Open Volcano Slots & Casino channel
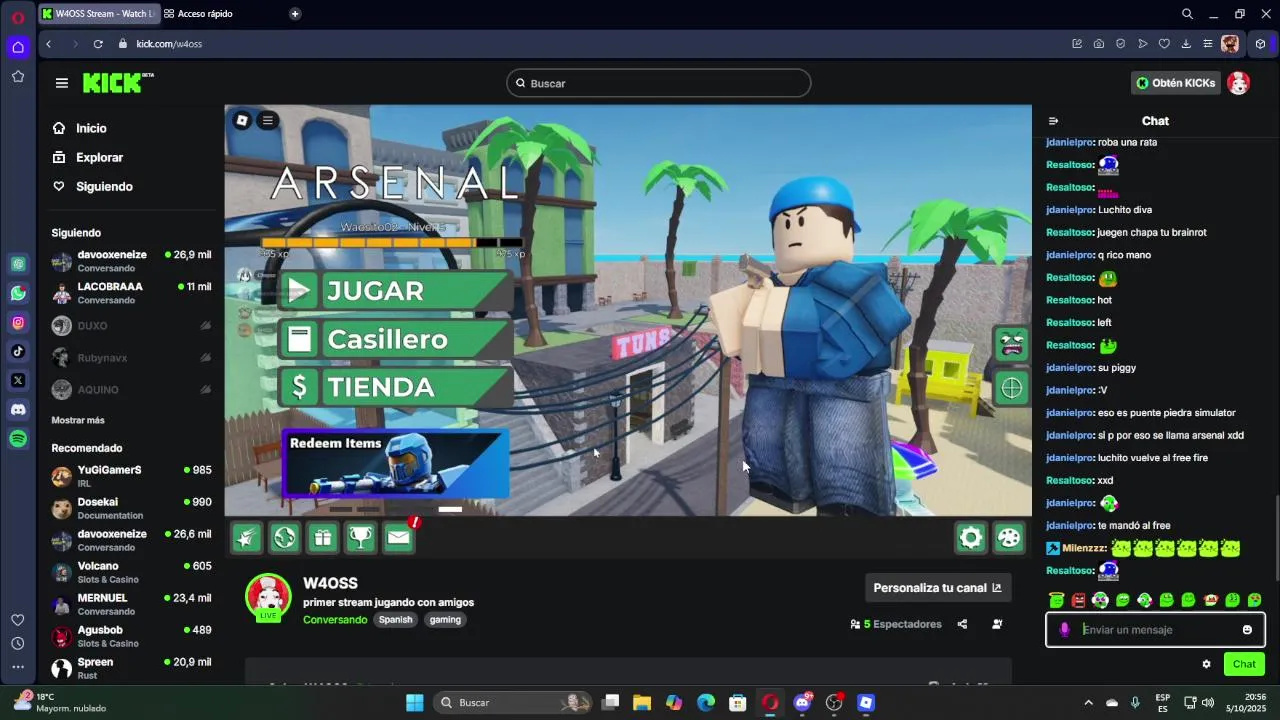The width and height of the screenshot is (1280, 720). point(132,572)
